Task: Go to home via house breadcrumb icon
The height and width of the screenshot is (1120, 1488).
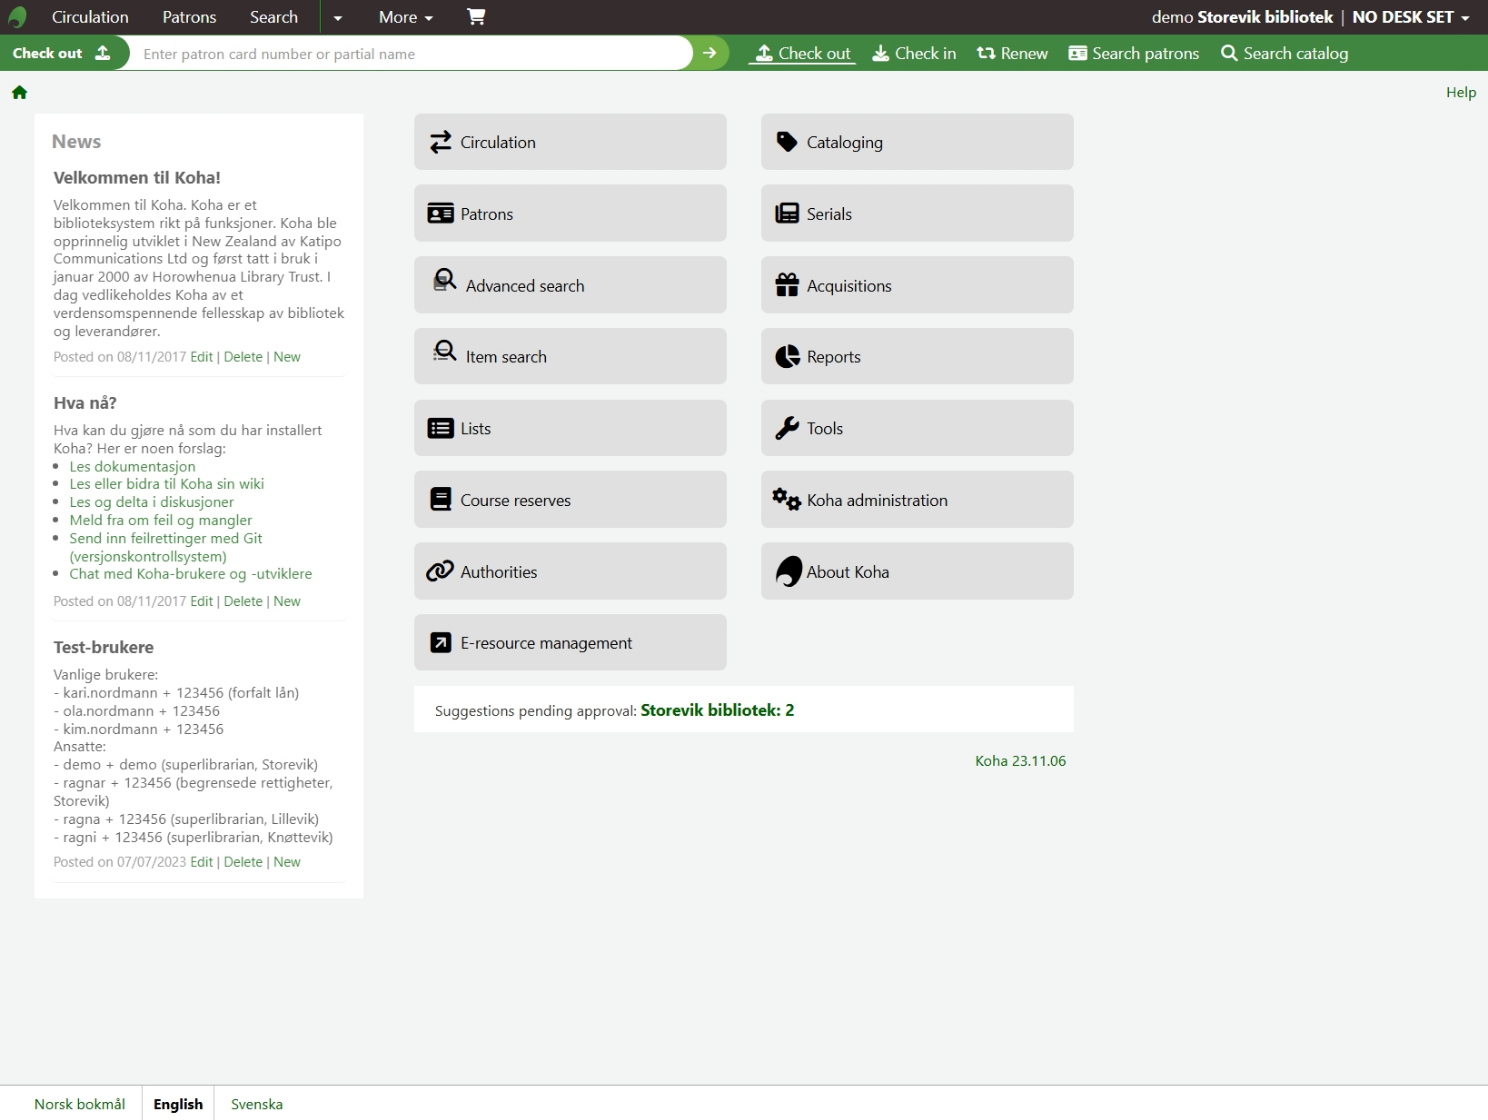Action: (x=19, y=92)
